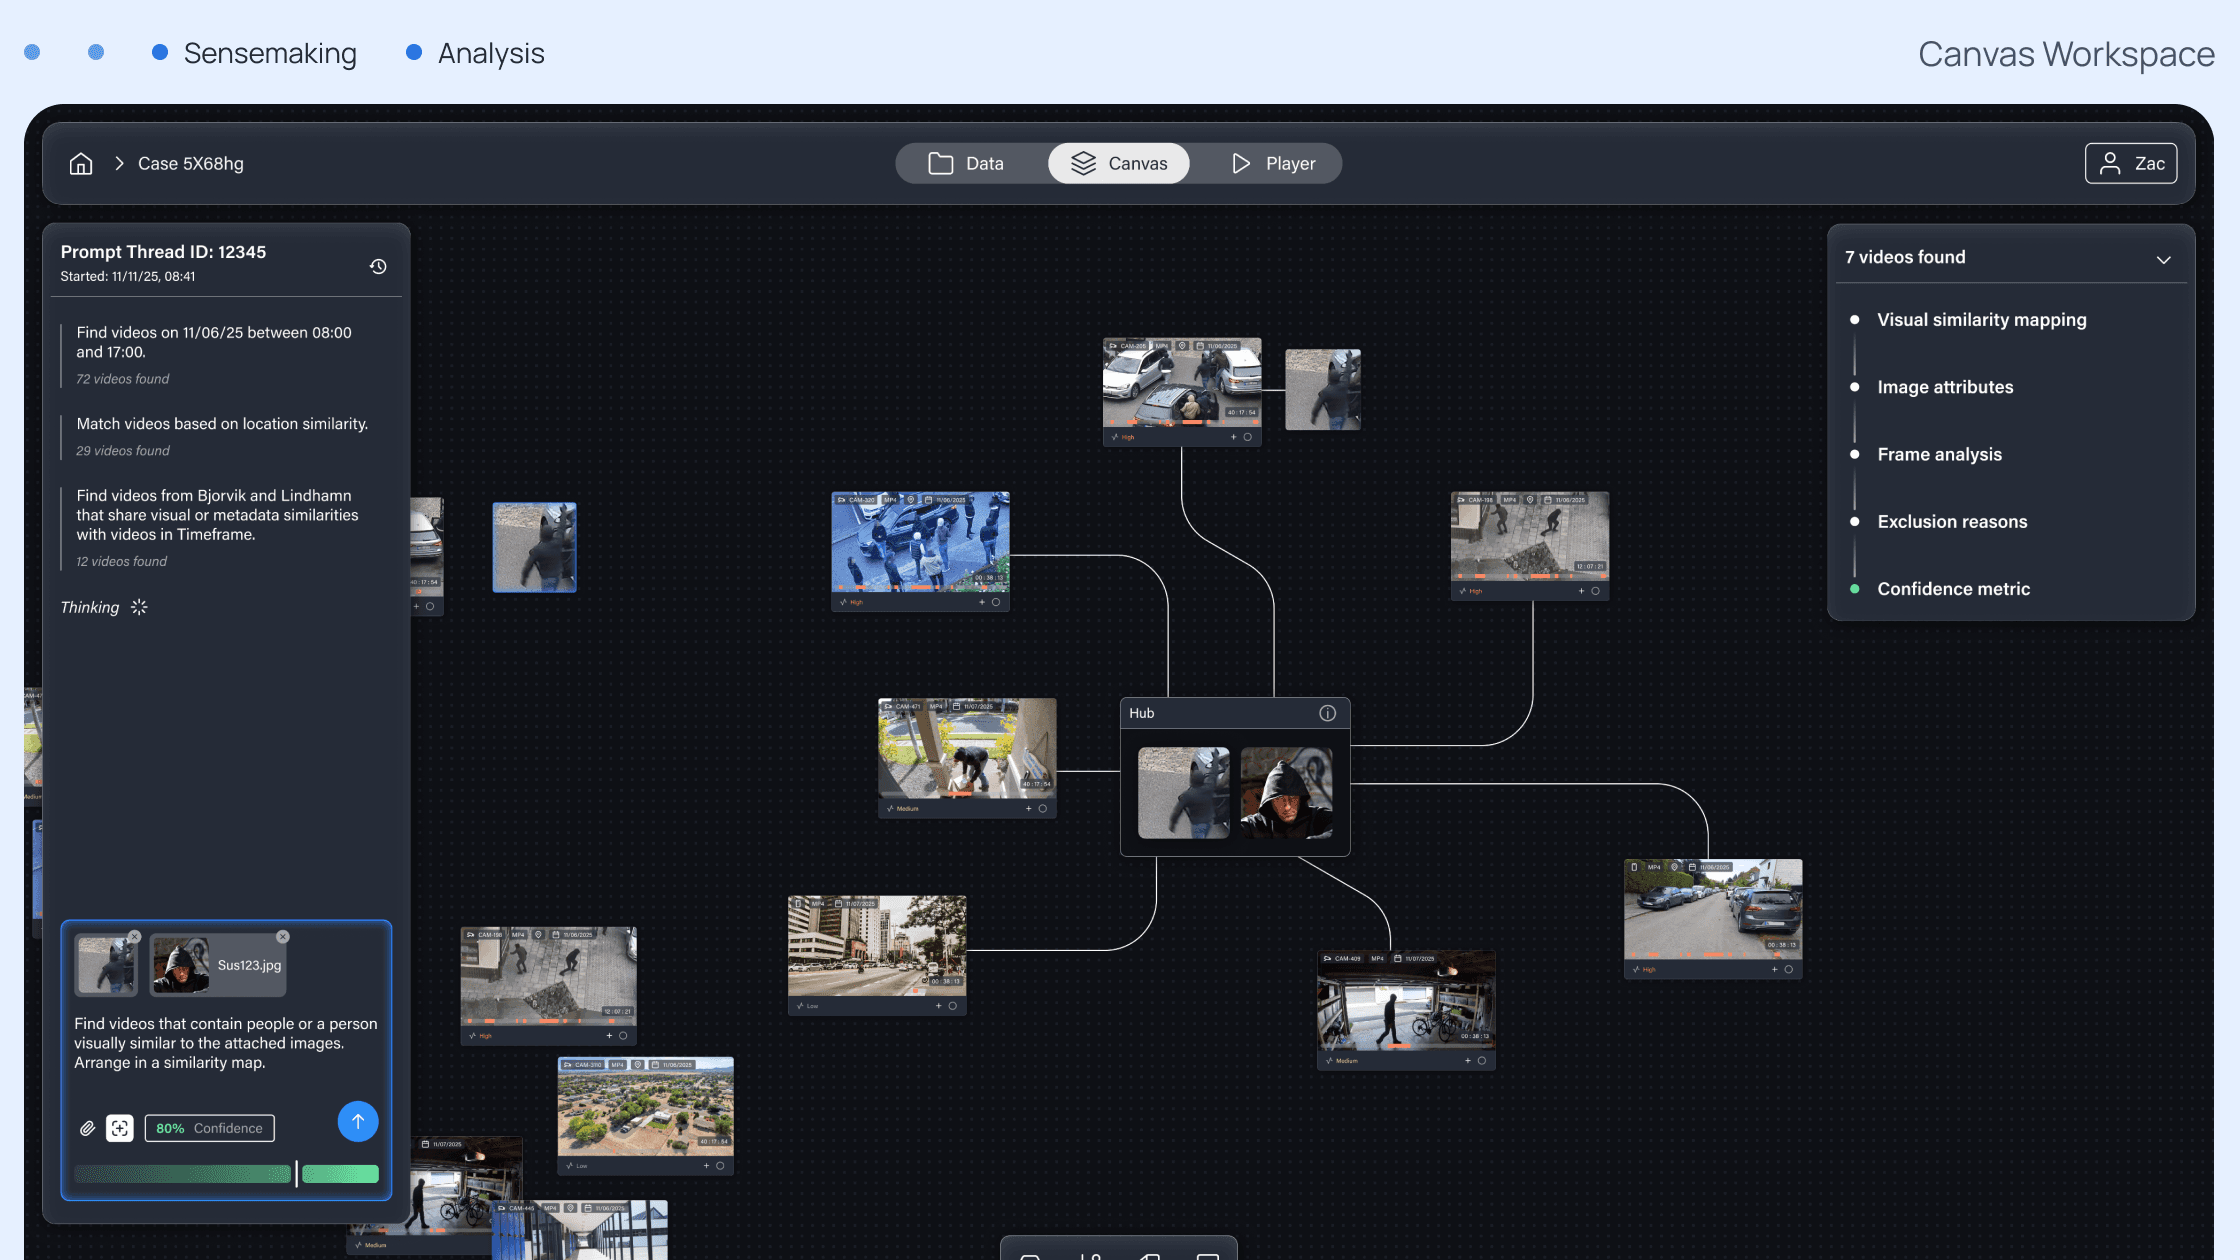Remove the Sus123.jpg attachment
The width and height of the screenshot is (2240, 1260).
point(283,937)
